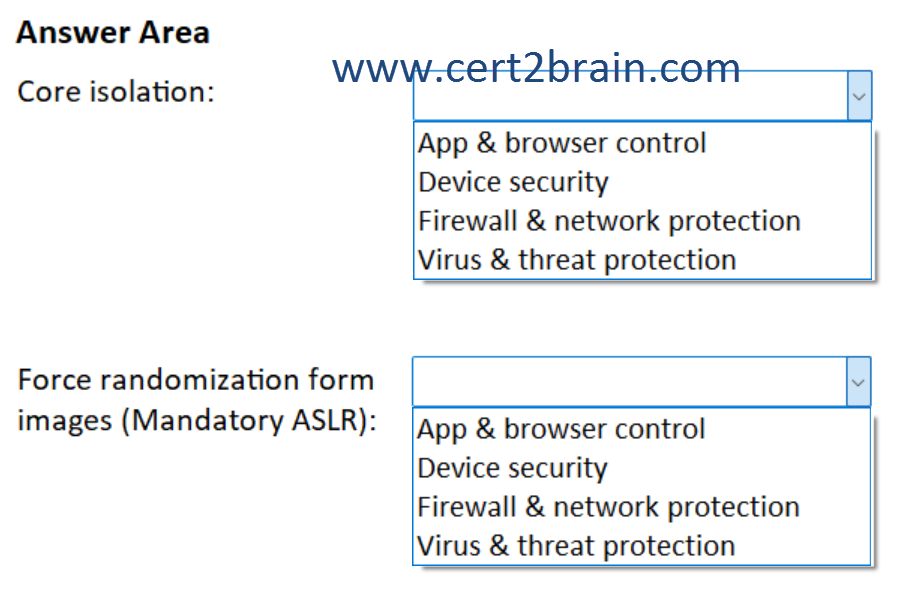900x594 pixels.
Task: Select Virus & threat protection for Core isolation
Action: click(x=577, y=260)
